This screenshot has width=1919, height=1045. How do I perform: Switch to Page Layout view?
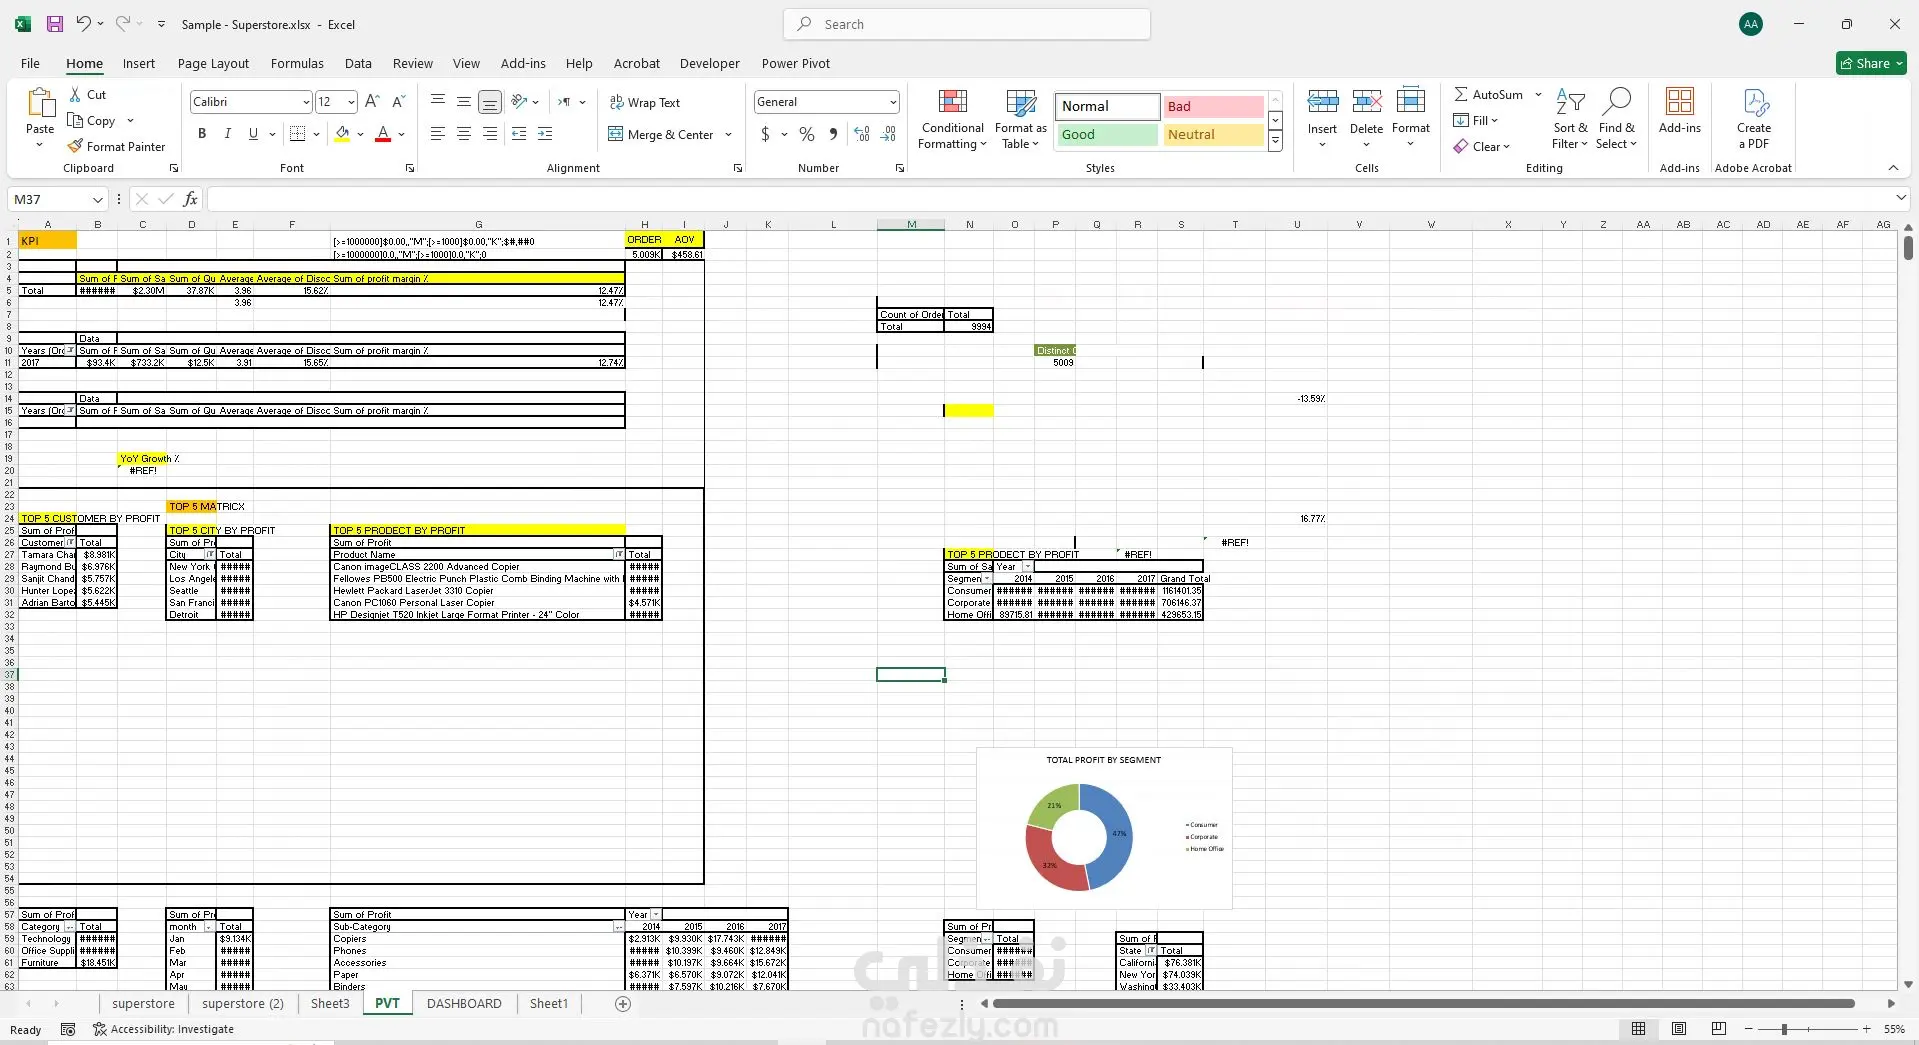[1679, 1029]
